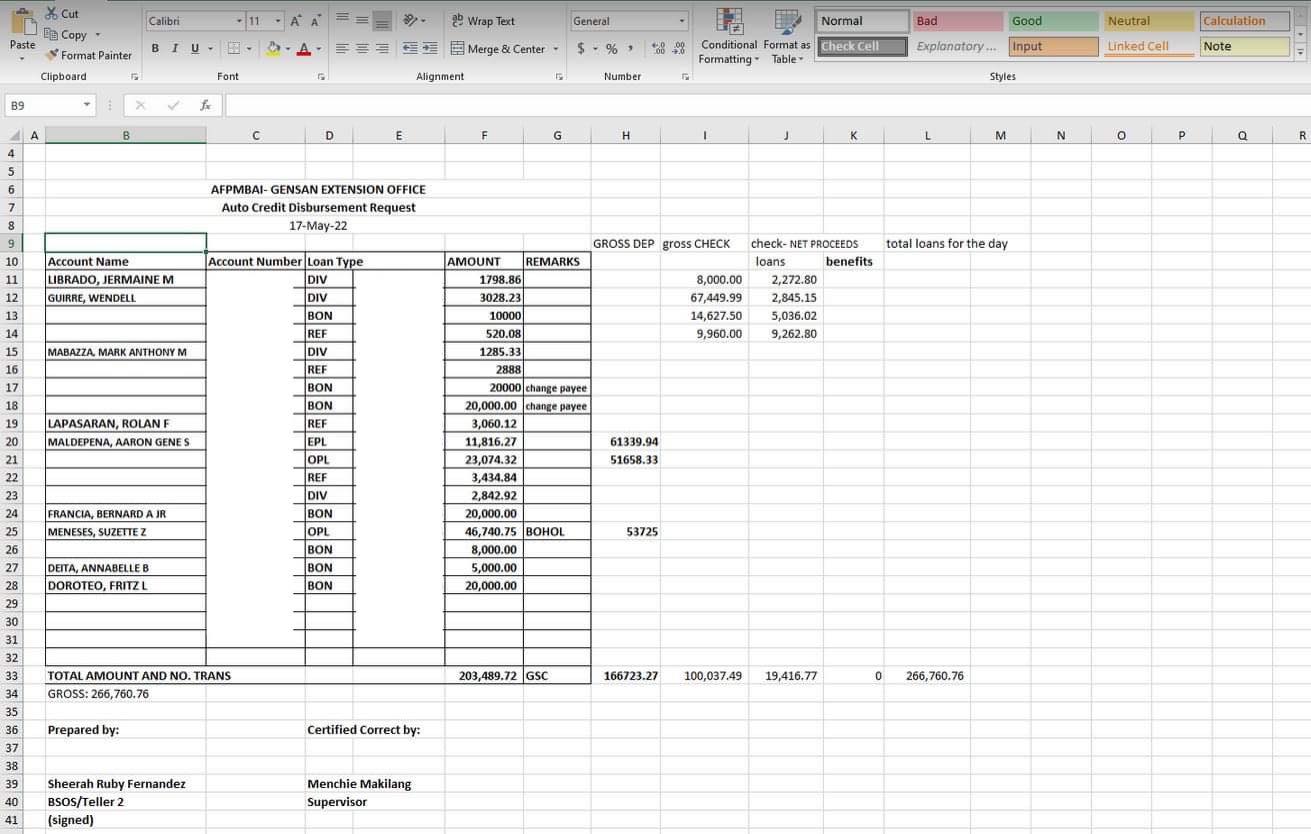This screenshot has width=1311, height=834.
Task: Click inside the formula bar
Action: [767, 105]
